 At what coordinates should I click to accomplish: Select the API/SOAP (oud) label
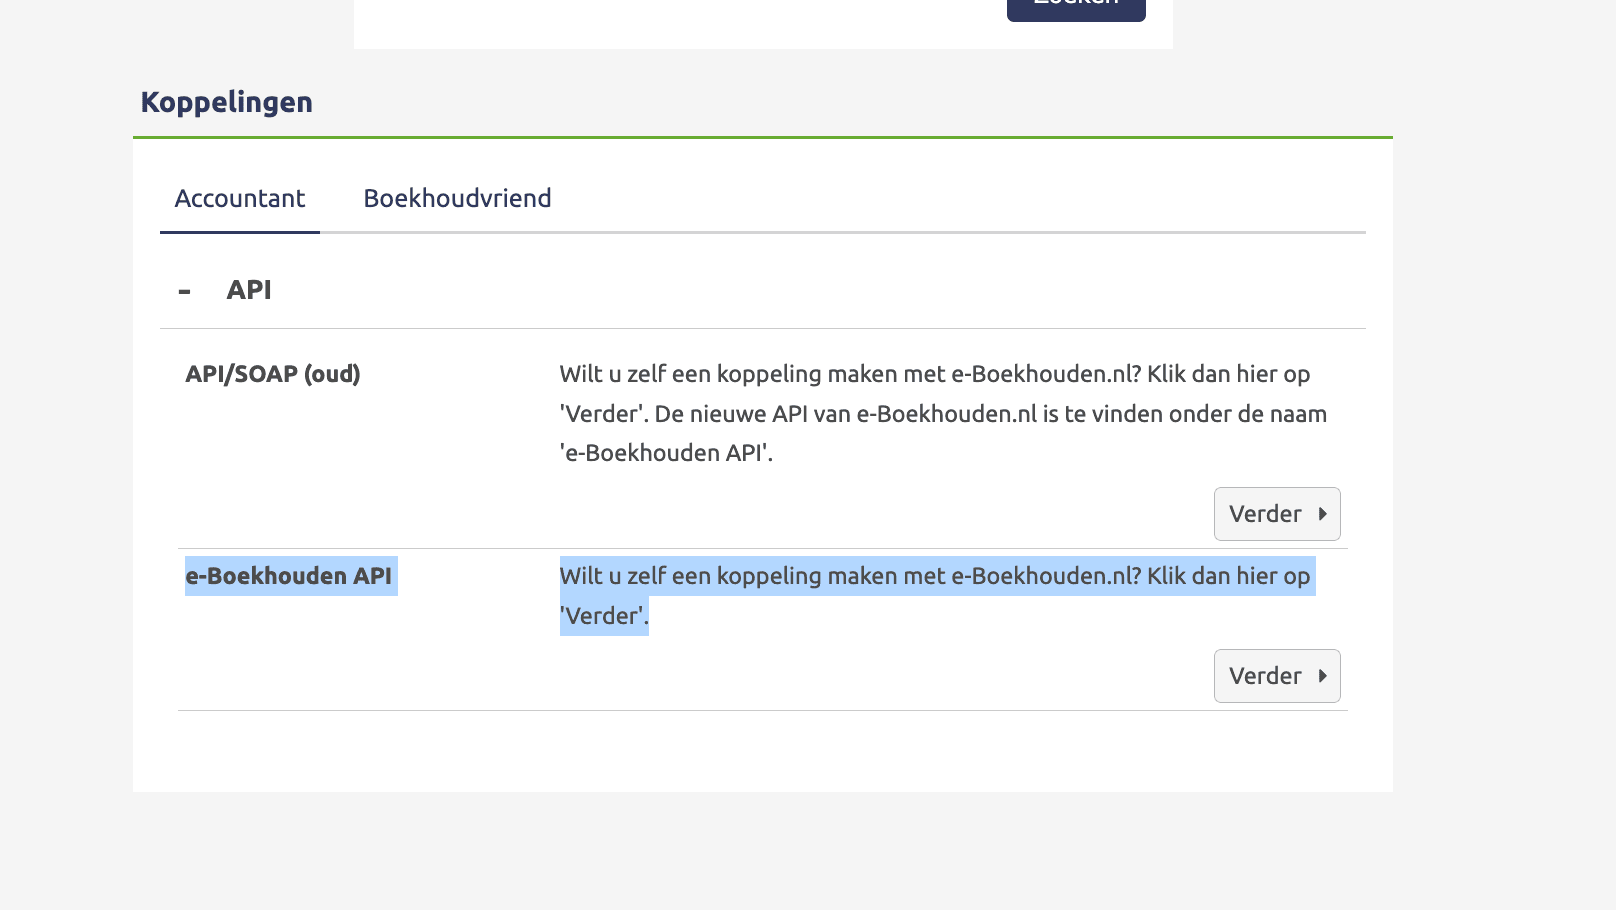tap(273, 374)
